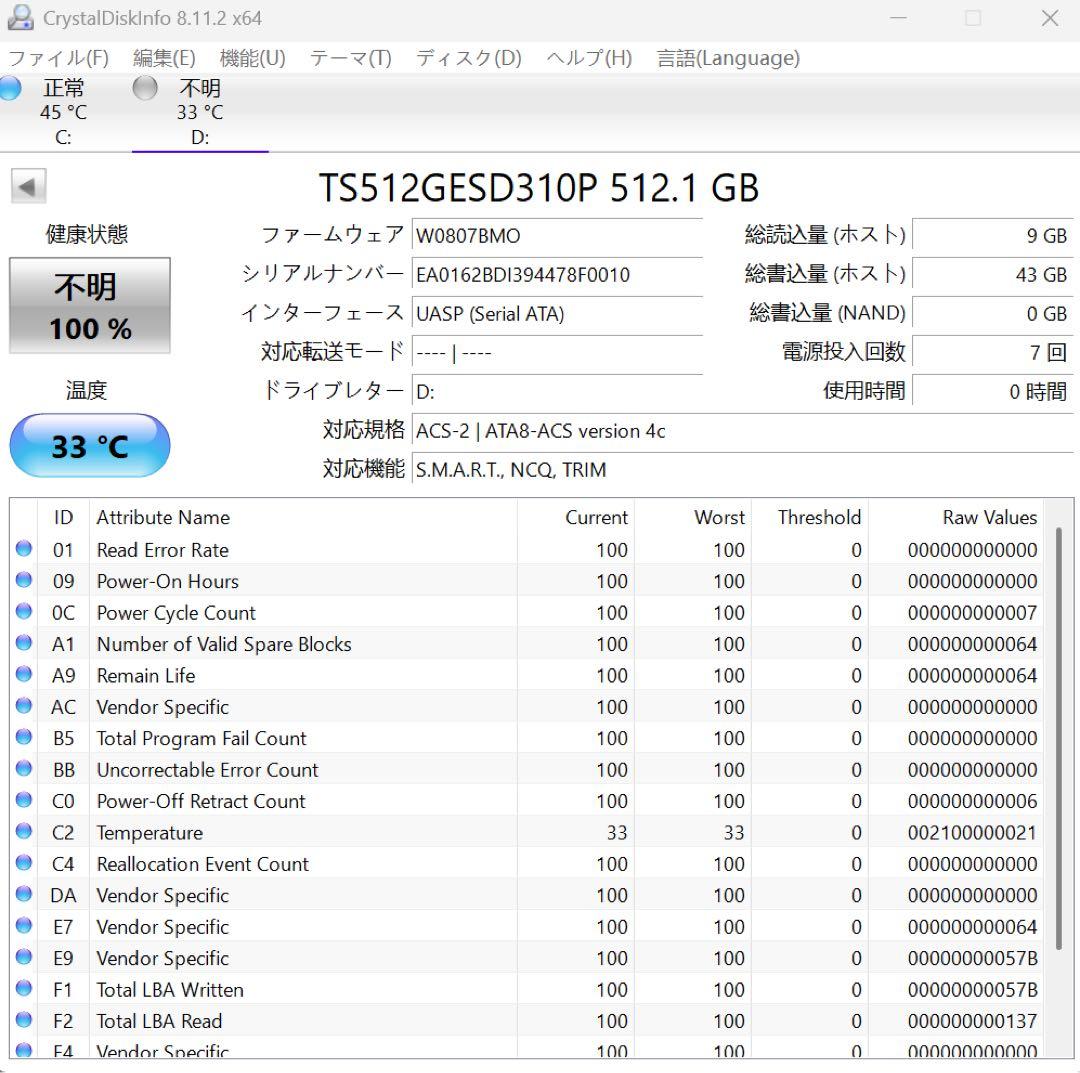Click raw value 002100000021 for Temperature
This screenshot has width=1080, height=1073.
point(972,833)
